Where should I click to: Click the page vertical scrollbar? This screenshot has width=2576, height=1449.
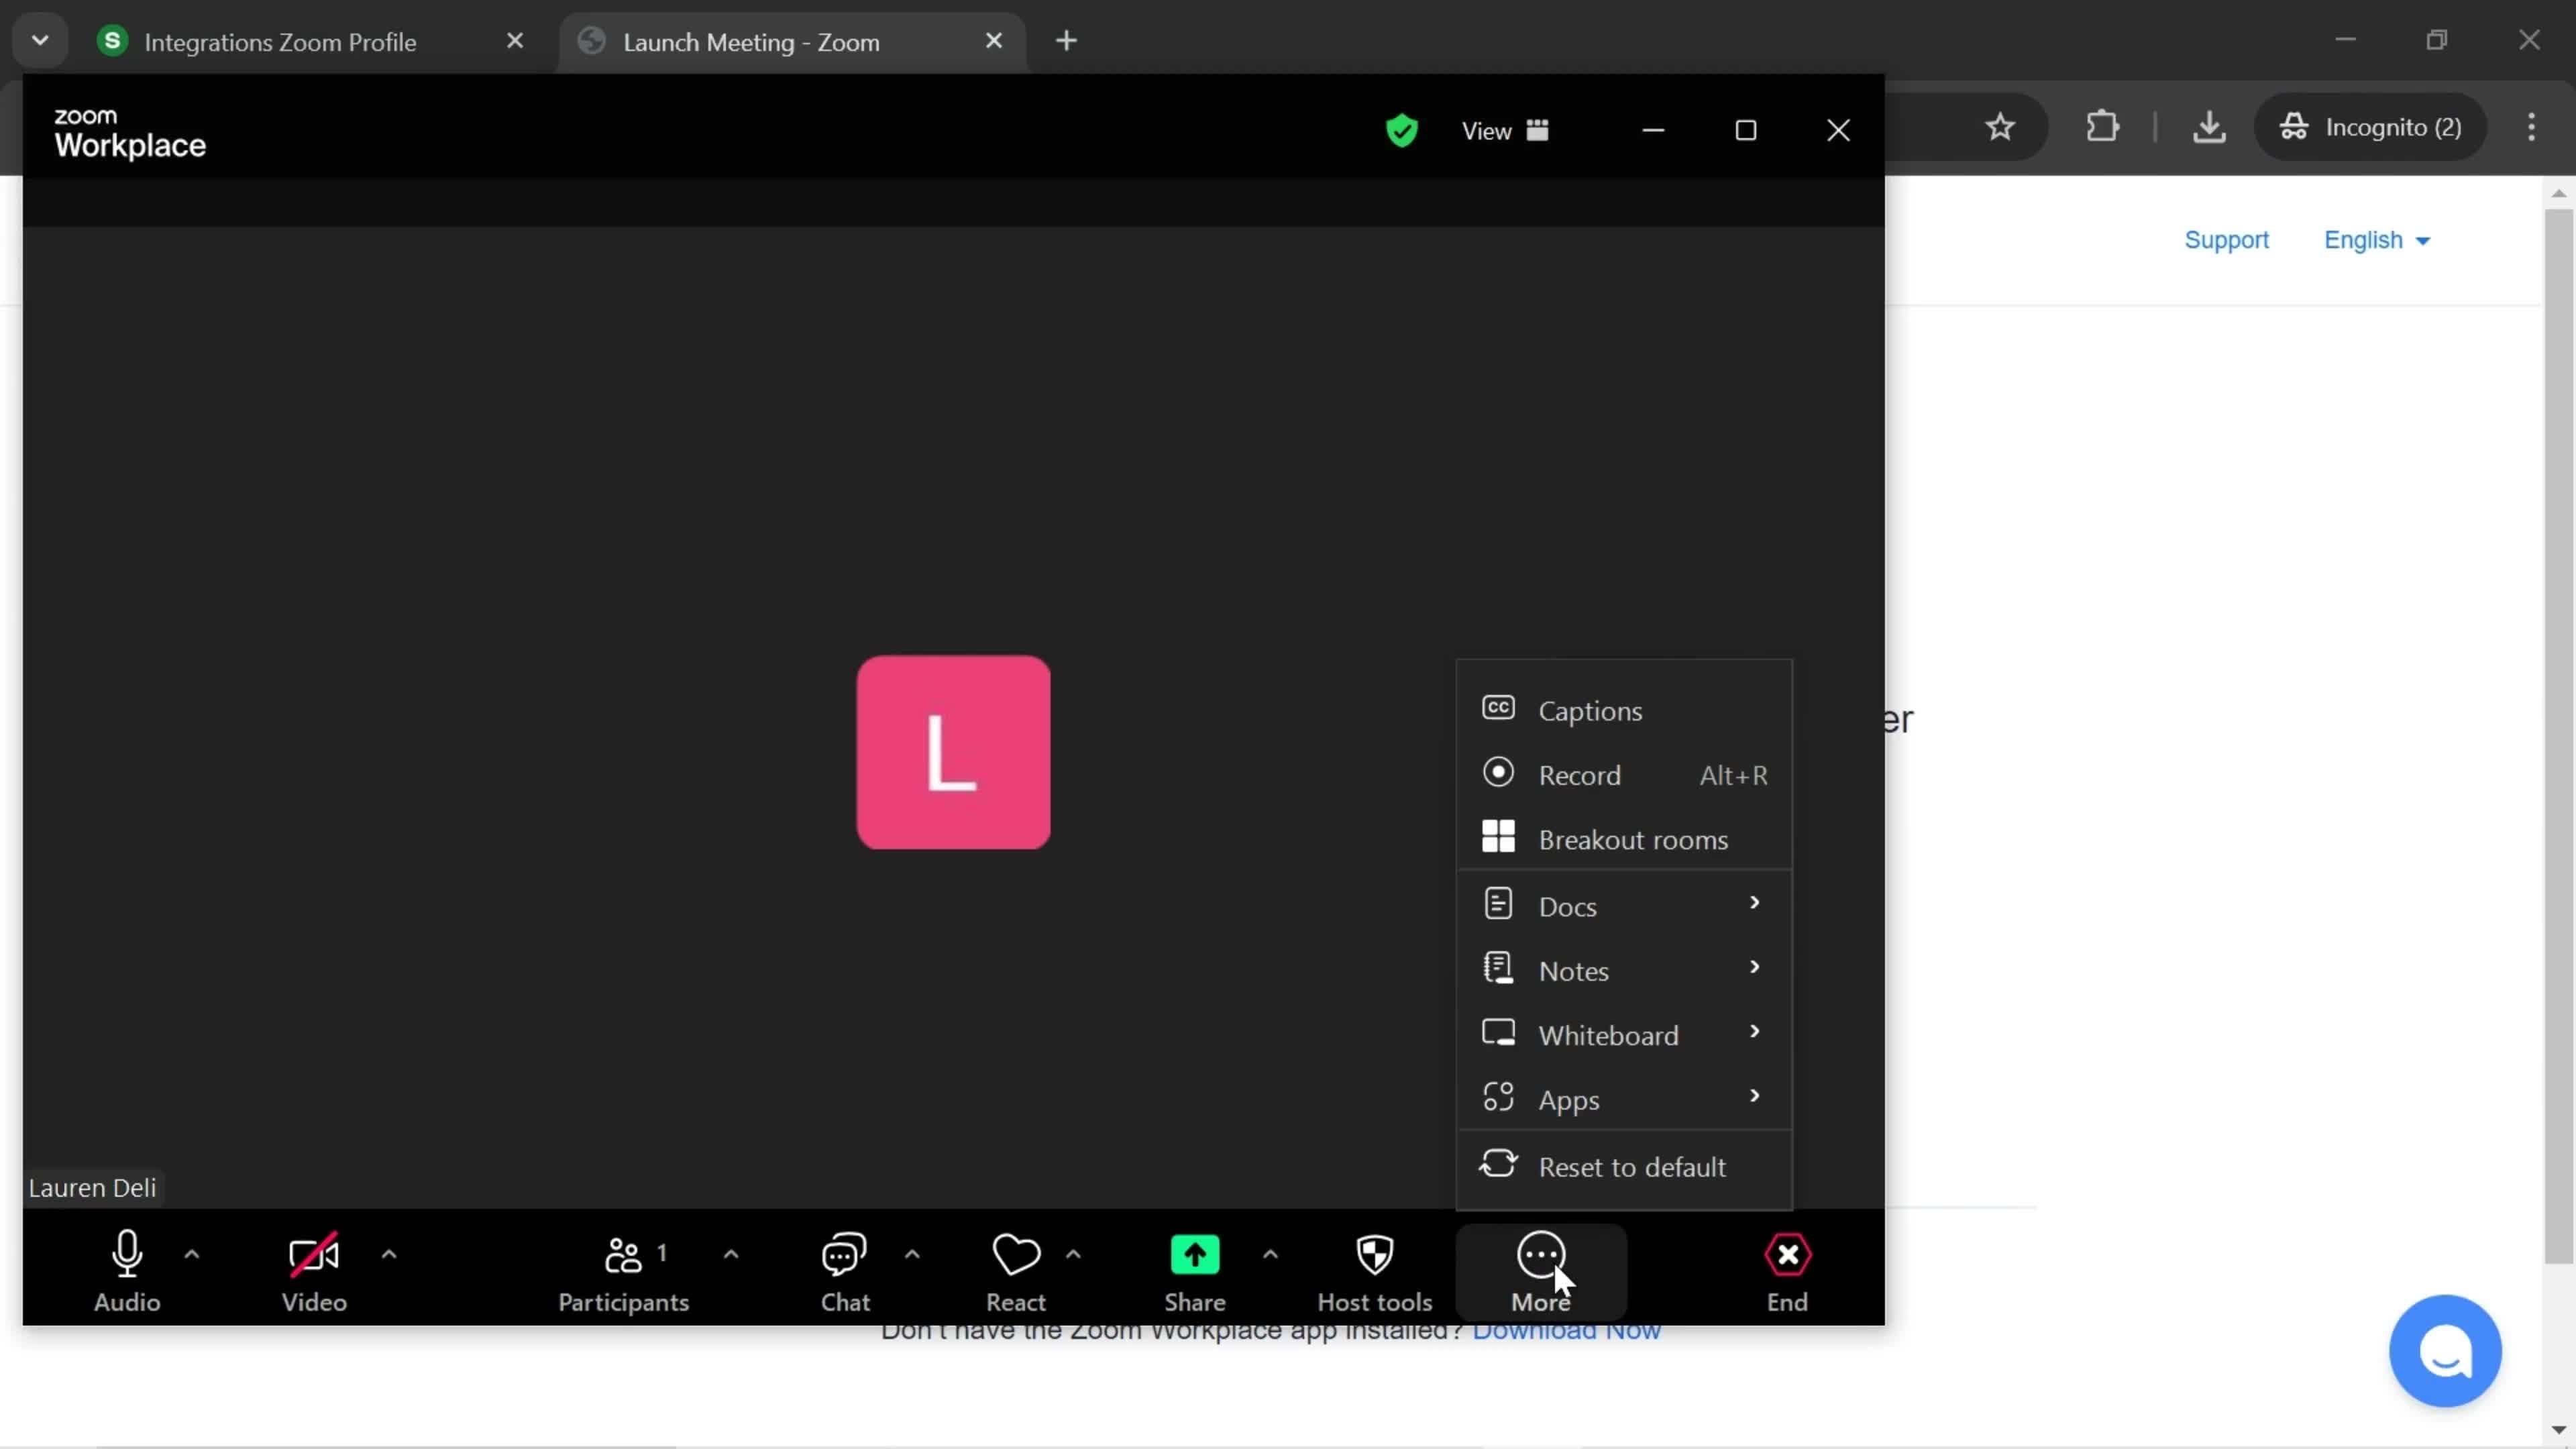point(2558,736)
